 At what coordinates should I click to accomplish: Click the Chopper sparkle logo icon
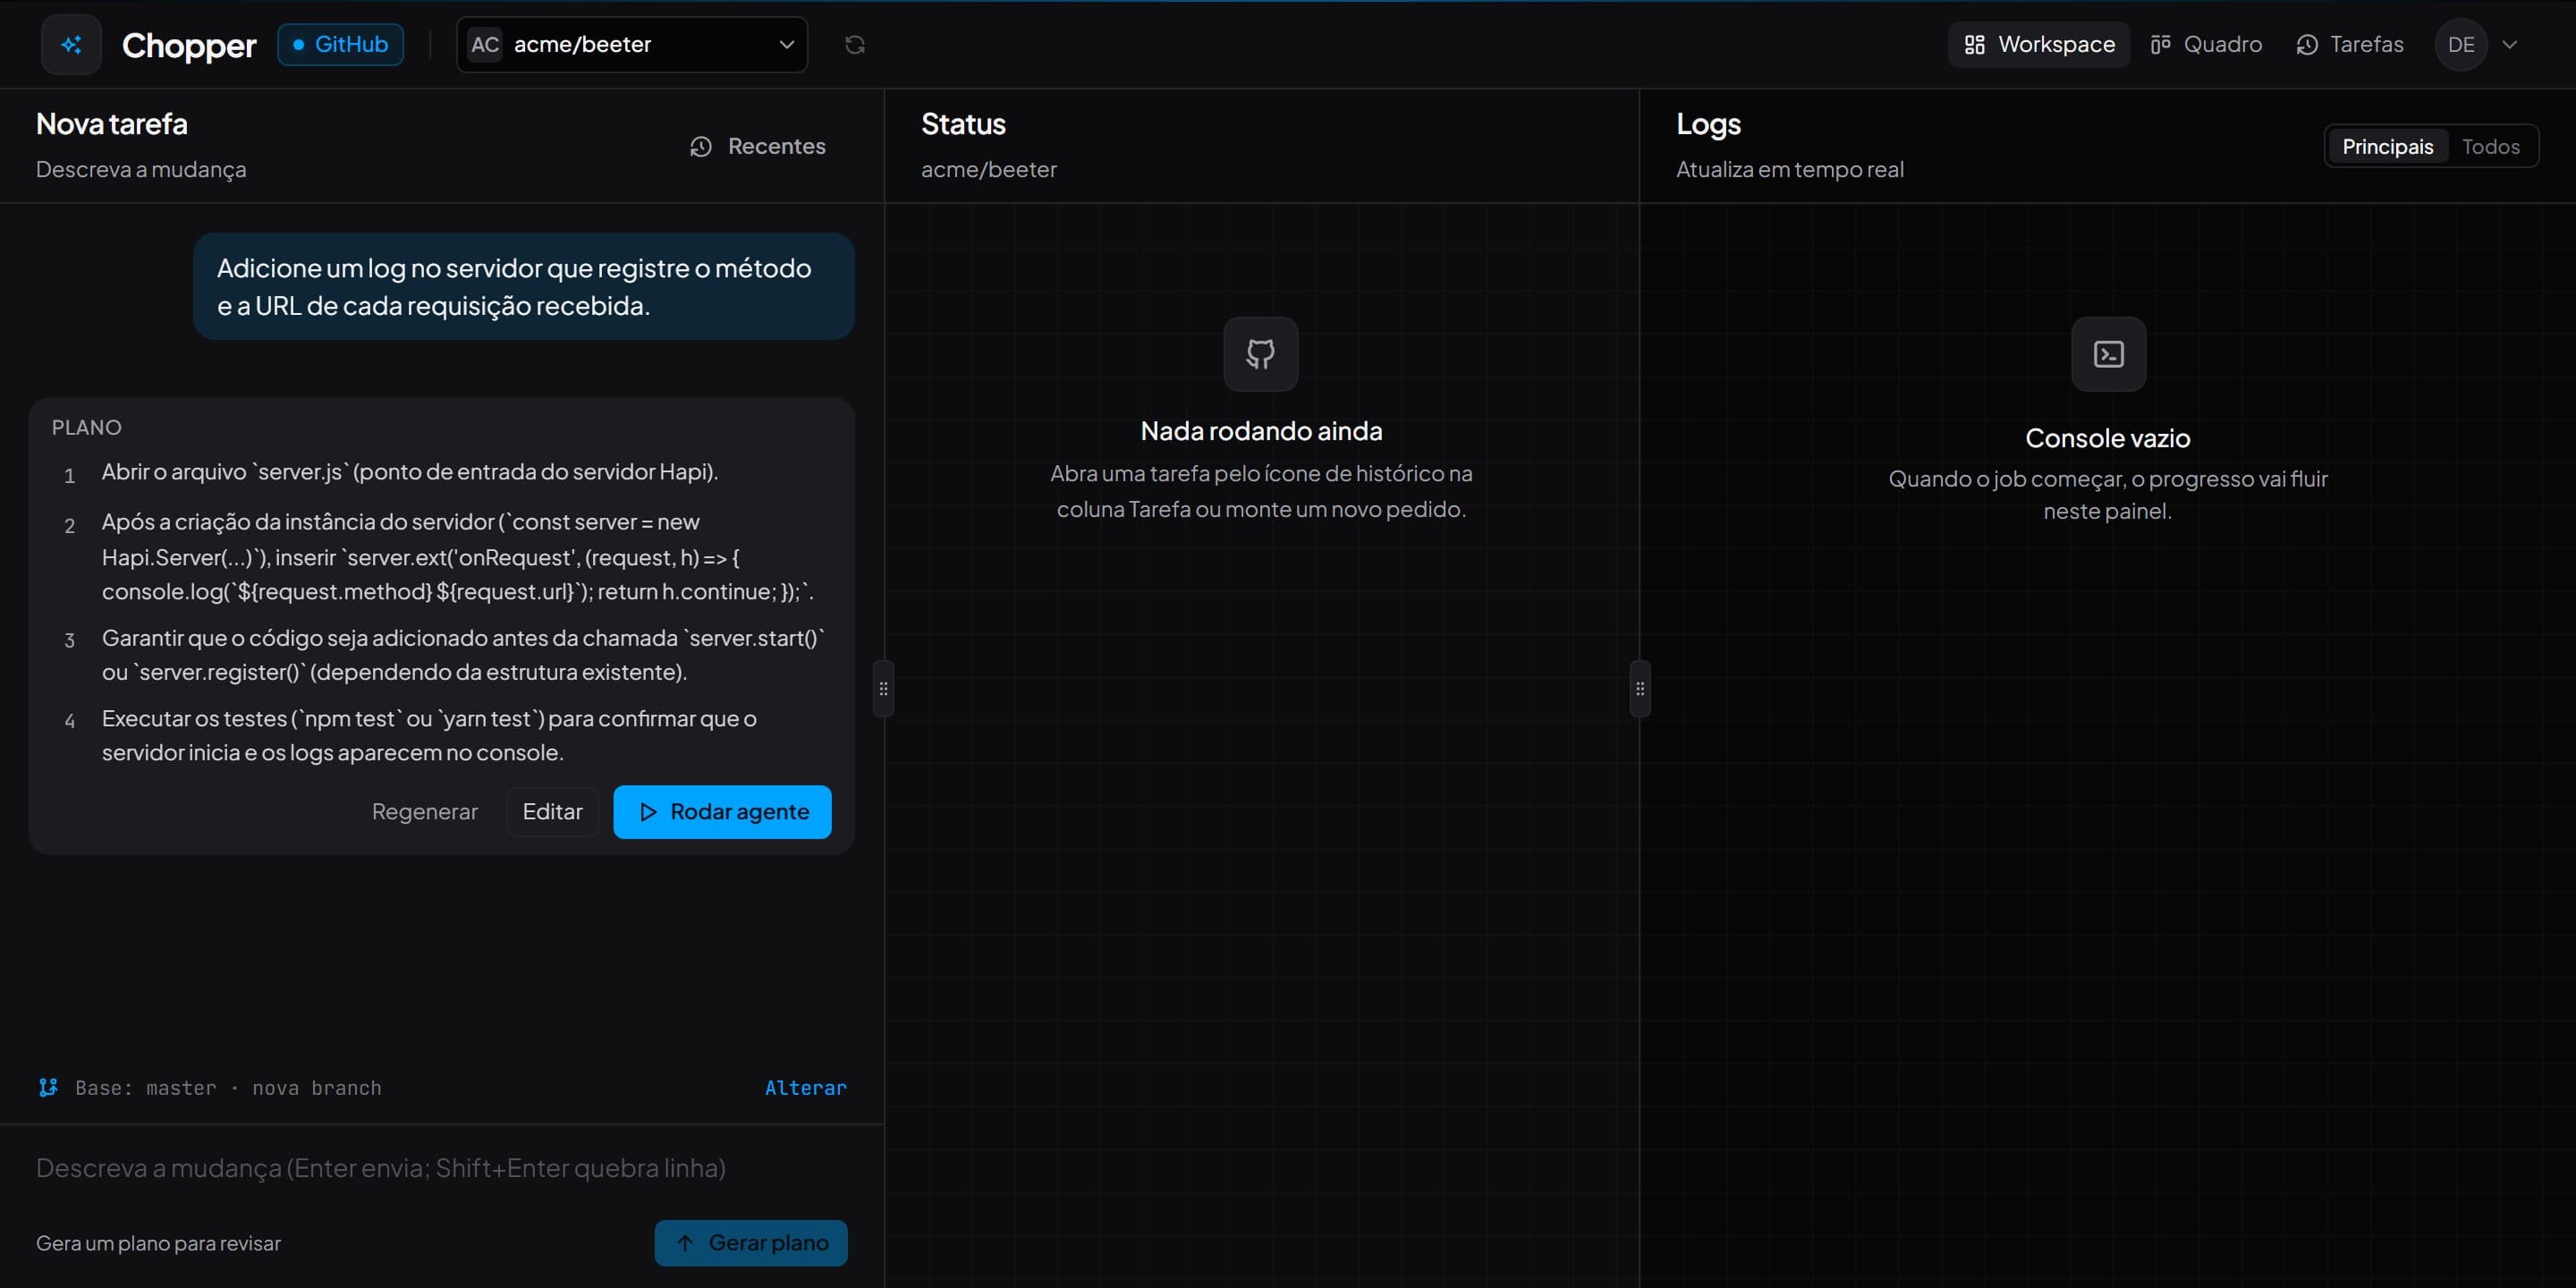click(x=71, y=44)
